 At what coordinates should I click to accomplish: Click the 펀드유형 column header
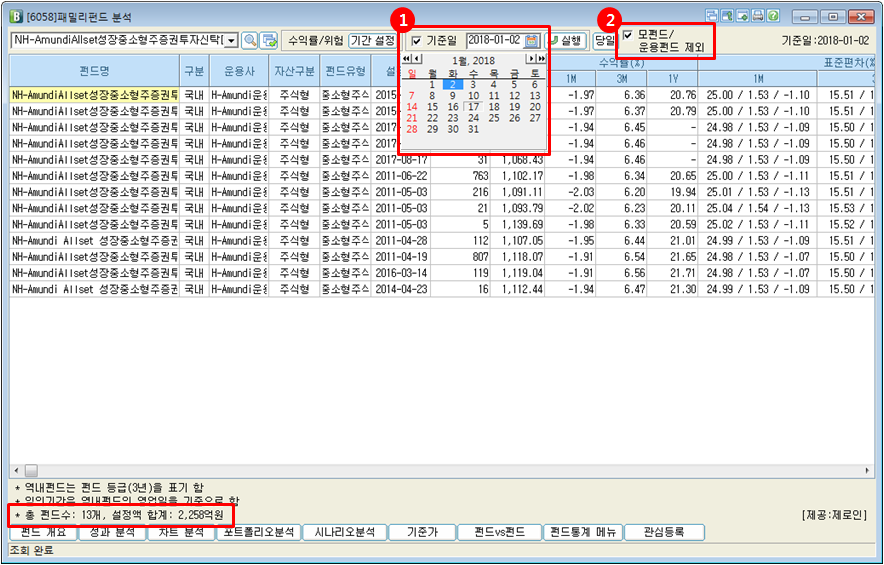[345, 71]
